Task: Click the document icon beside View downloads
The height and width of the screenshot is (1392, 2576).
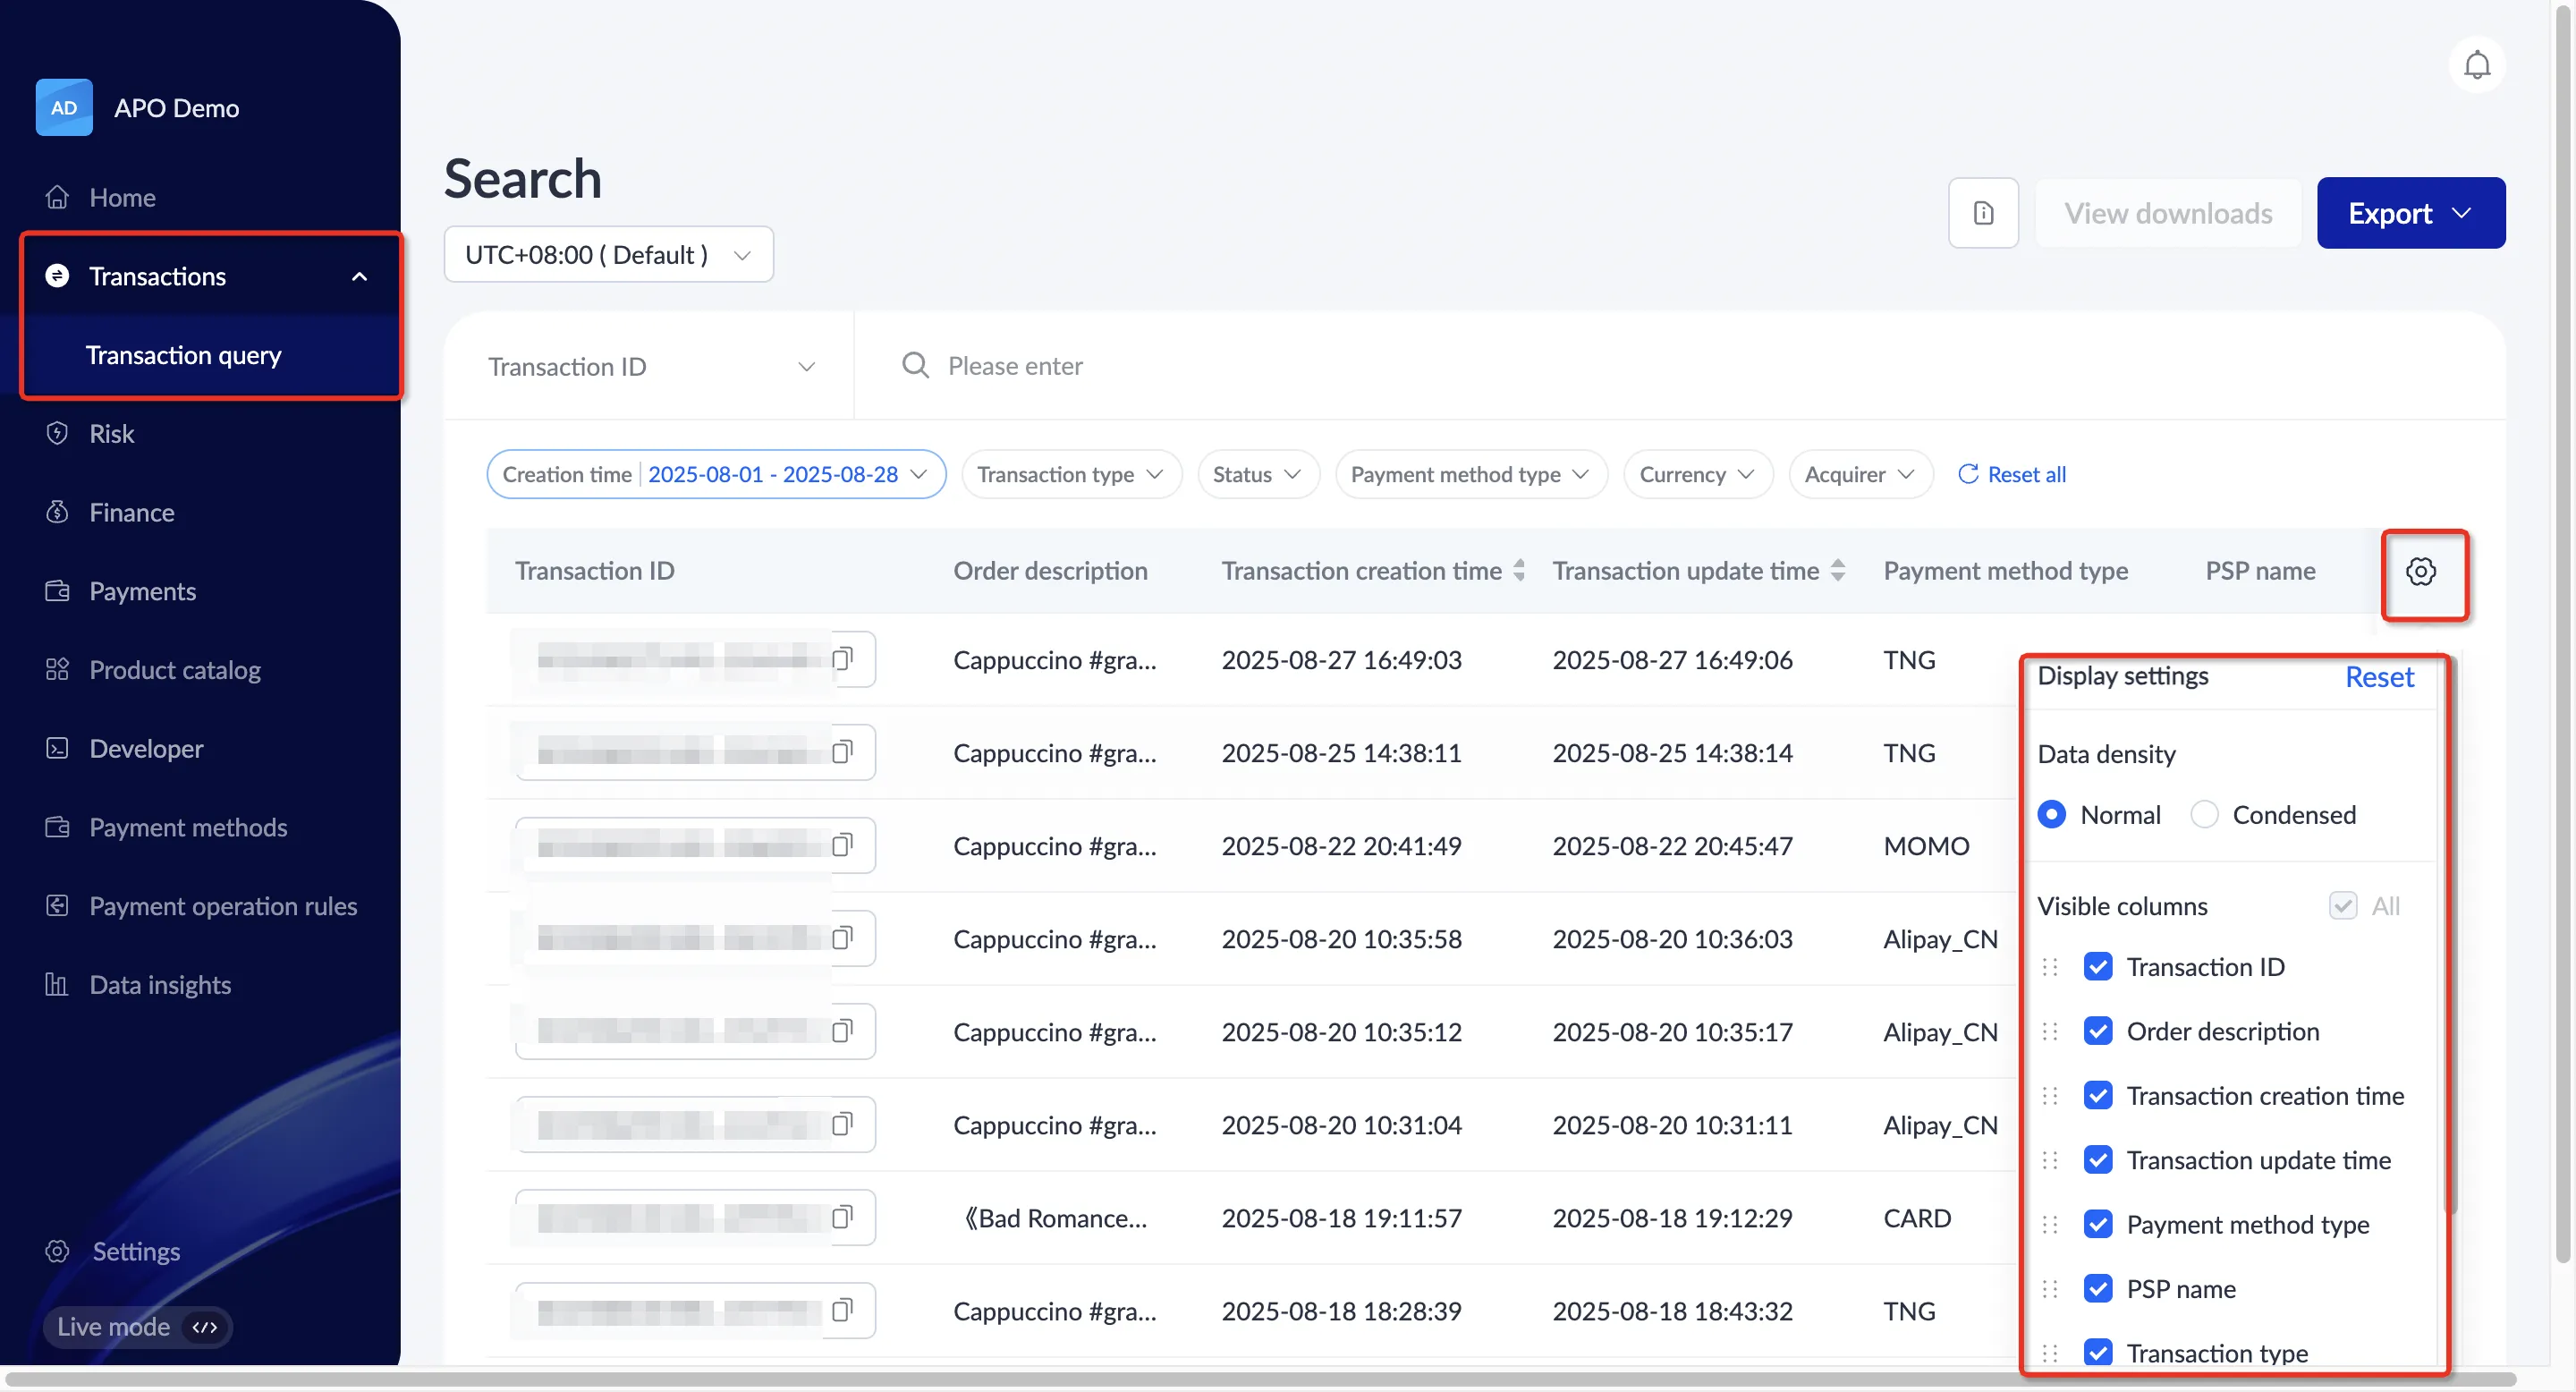Action: (1983, 213)
